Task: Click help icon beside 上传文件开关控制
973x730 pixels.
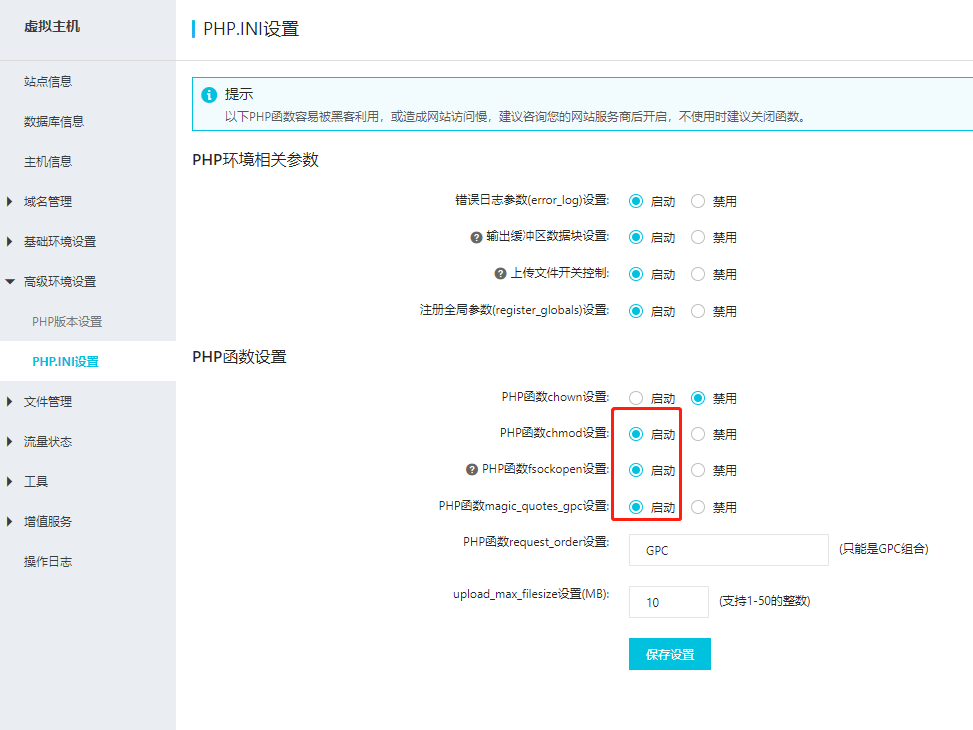Action: coord(500,274)
